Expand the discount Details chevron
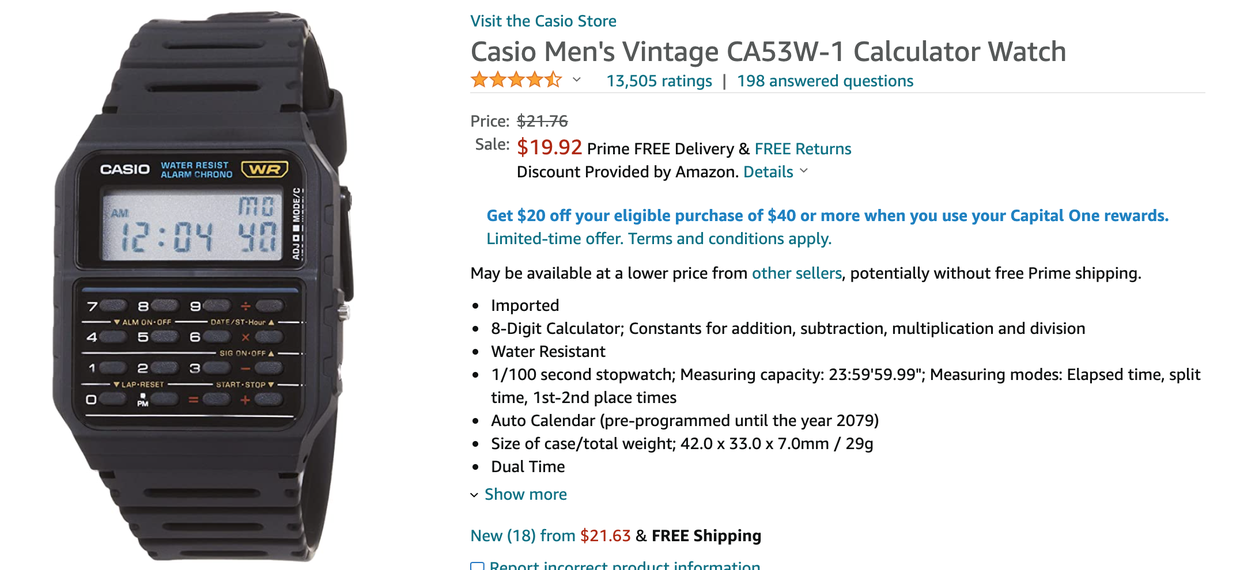The width and height of the screenshot is (1240, 570). tap(803, 172)
